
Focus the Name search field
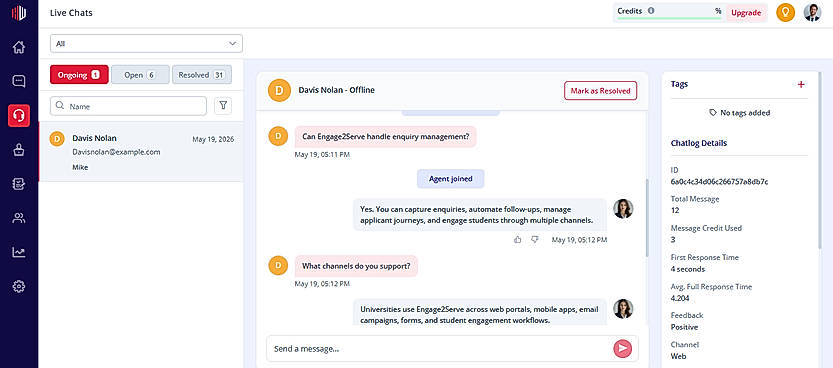coord(128,106)
